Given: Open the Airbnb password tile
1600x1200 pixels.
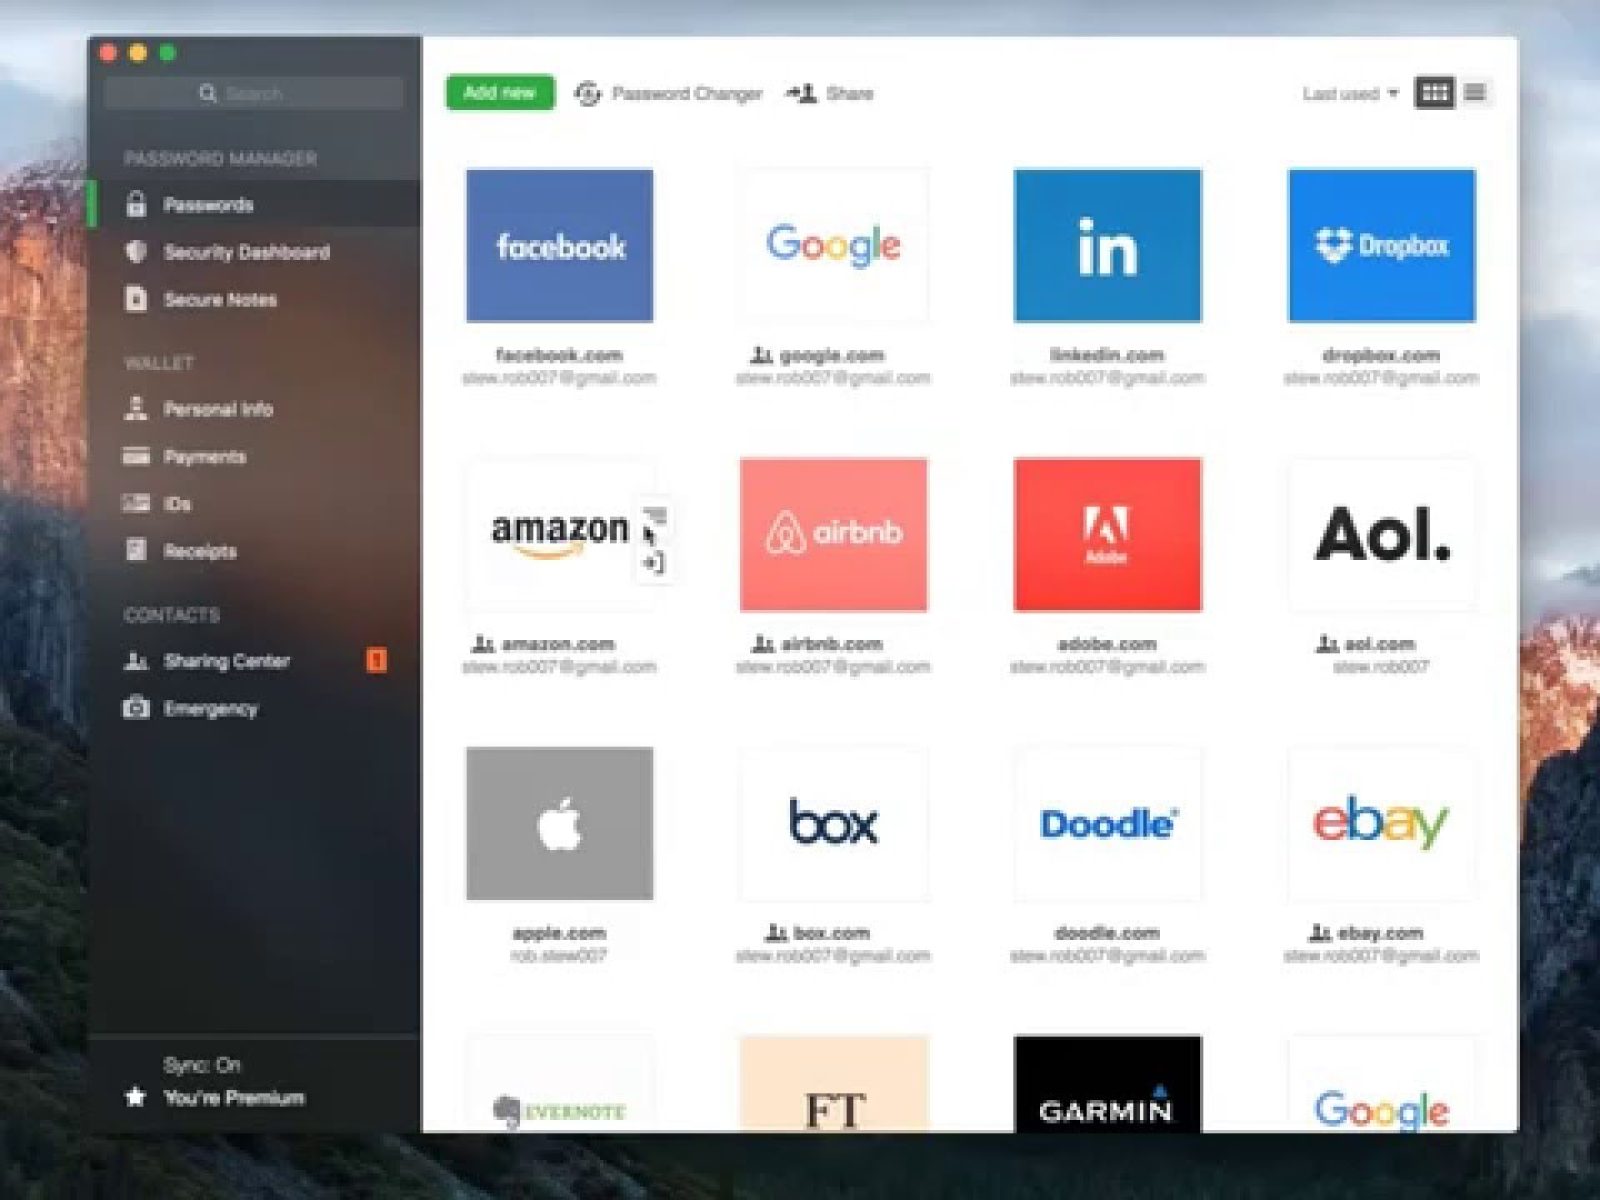Looking at the screenshot, I should click(x=834, y=535).
